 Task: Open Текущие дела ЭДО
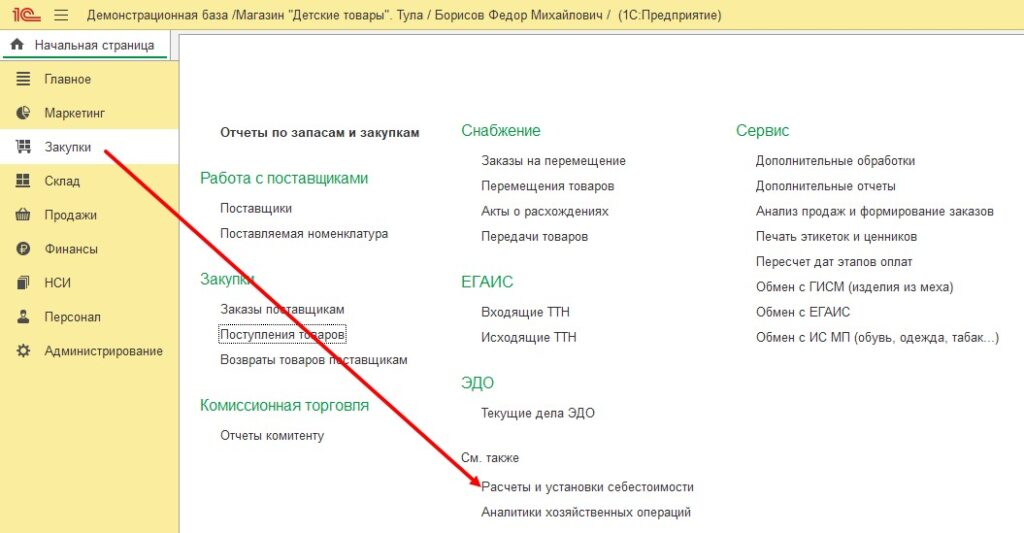coord(537,413)
